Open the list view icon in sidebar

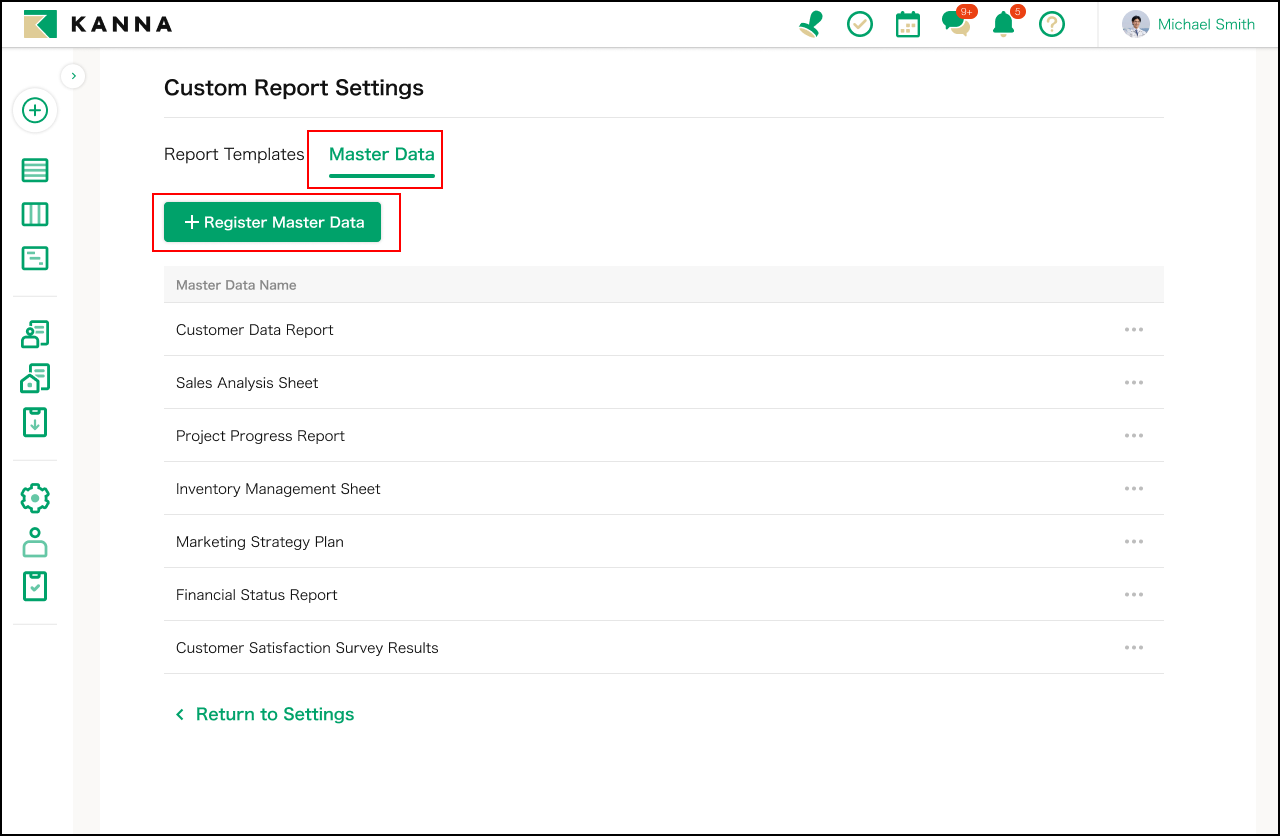coord(35,171)
